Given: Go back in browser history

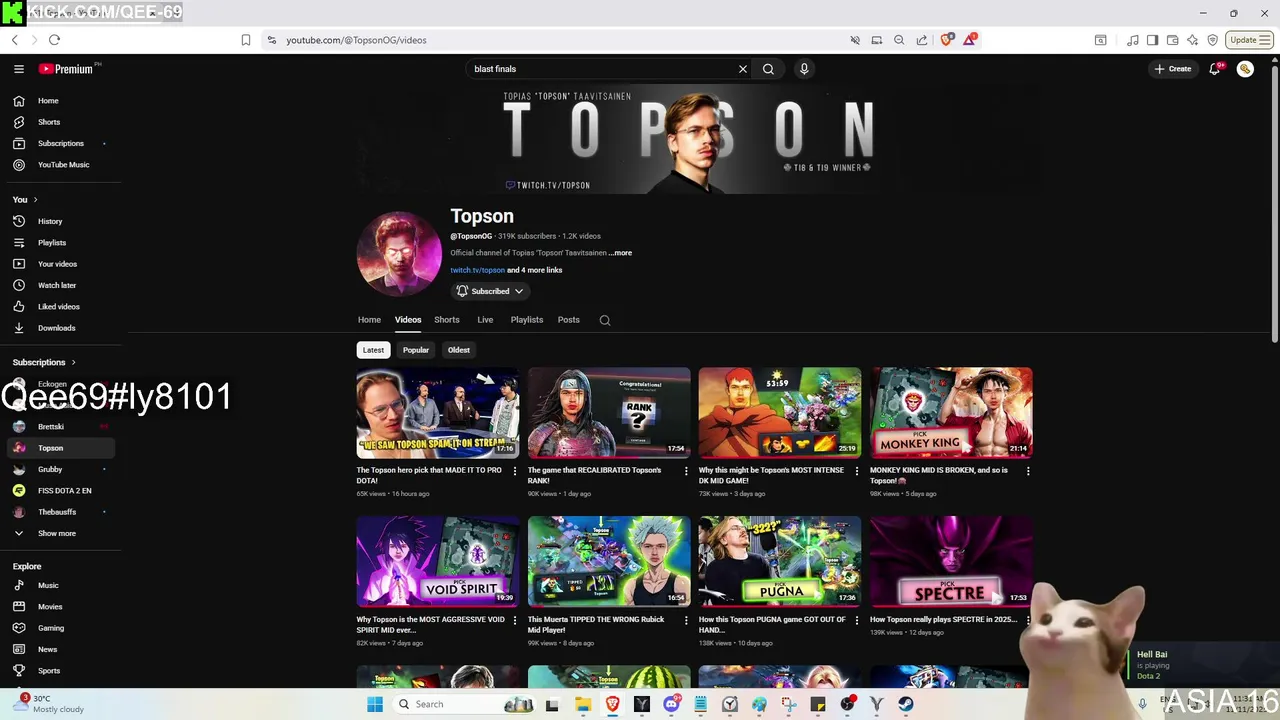Looking at the screenshot, I should click(x=15, y=40).
